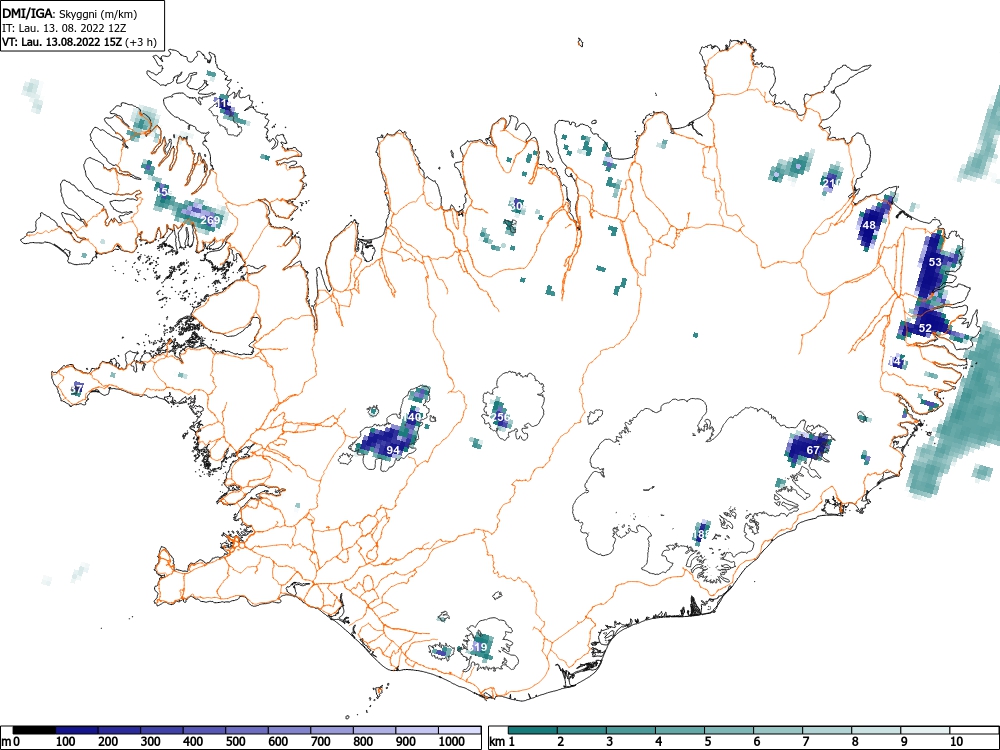The image size is (1000, 750).
Task: Select the 2–3 km legend color swatch
Action: (x=582, y=730)
